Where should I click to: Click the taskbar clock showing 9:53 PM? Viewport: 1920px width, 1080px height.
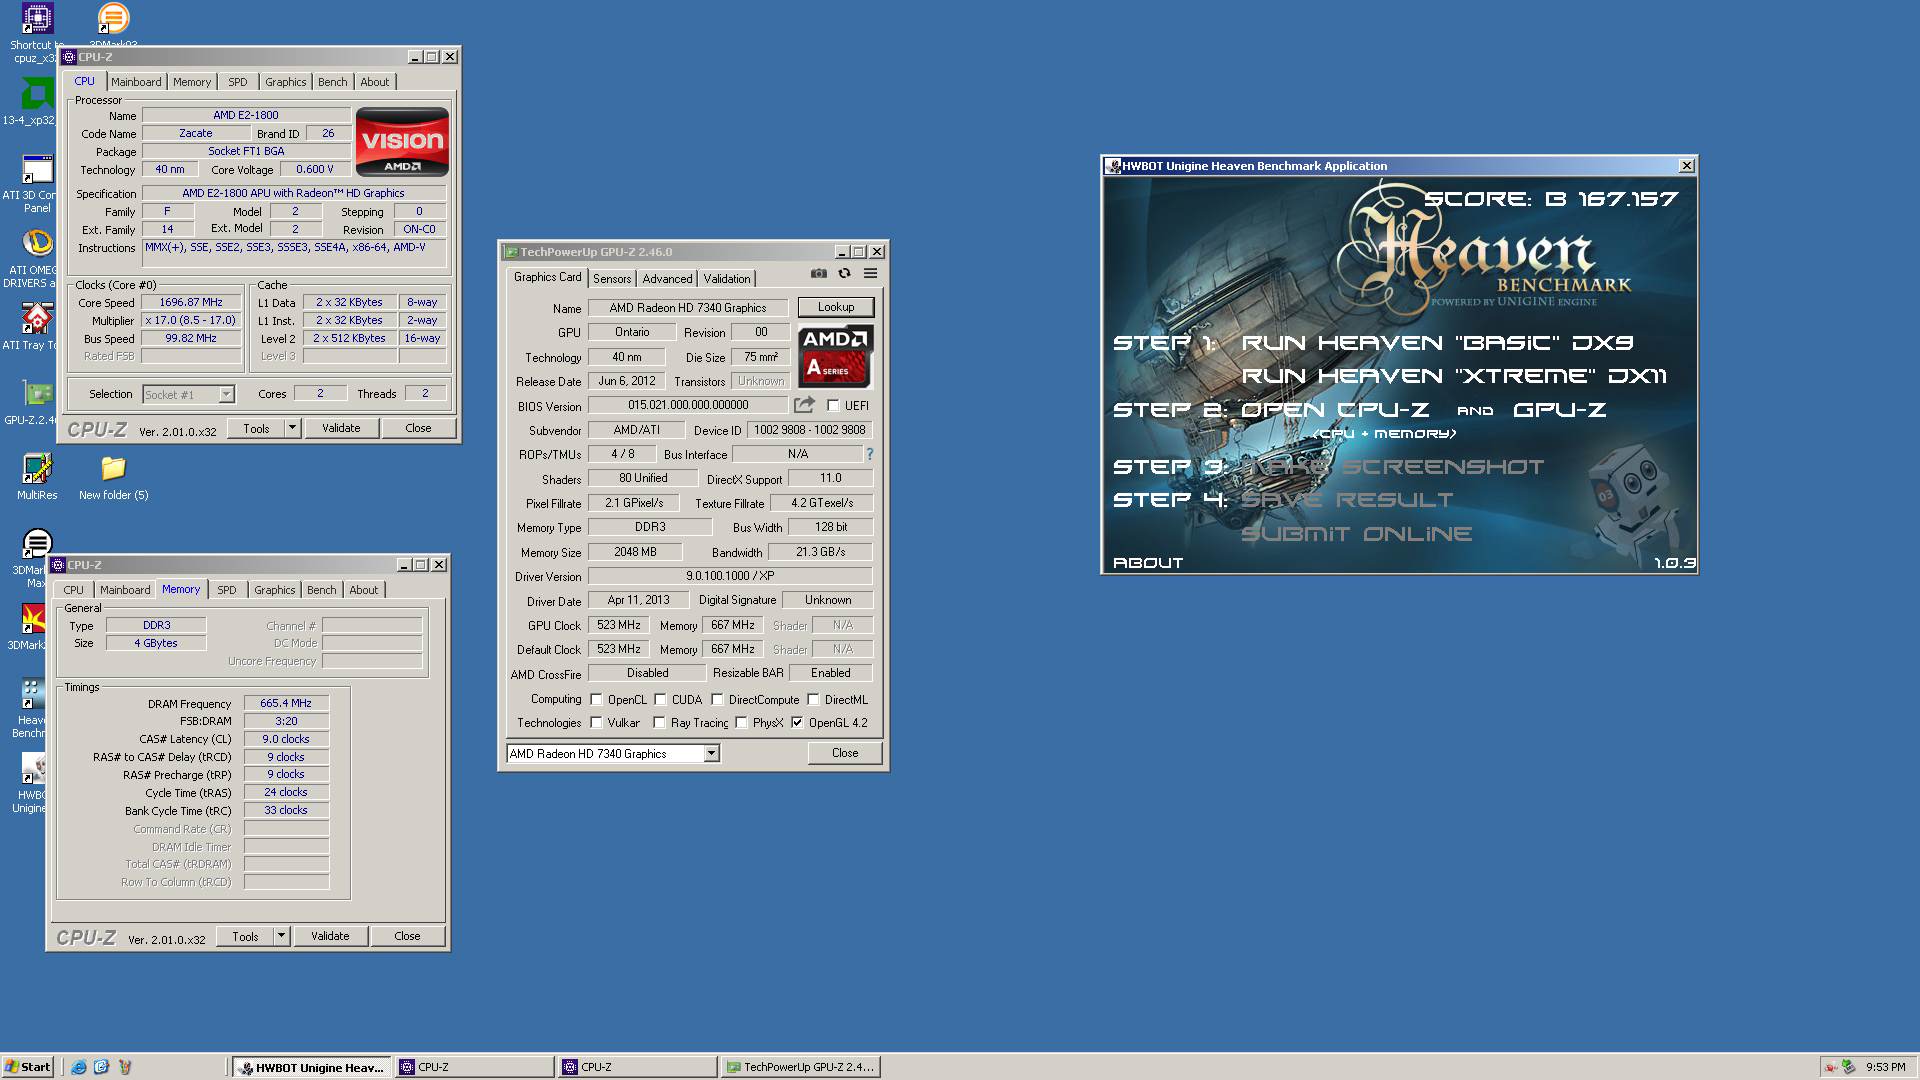pos(1885,1067)
